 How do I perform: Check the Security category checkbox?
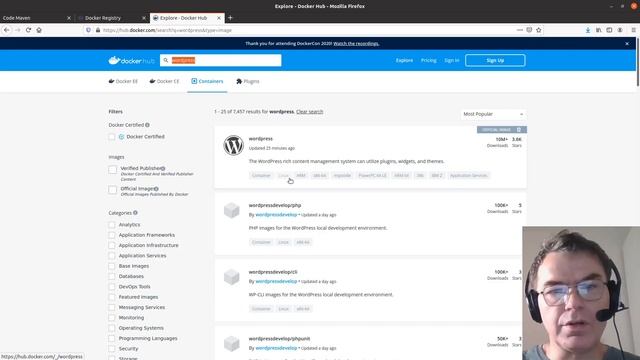(112, 349)
